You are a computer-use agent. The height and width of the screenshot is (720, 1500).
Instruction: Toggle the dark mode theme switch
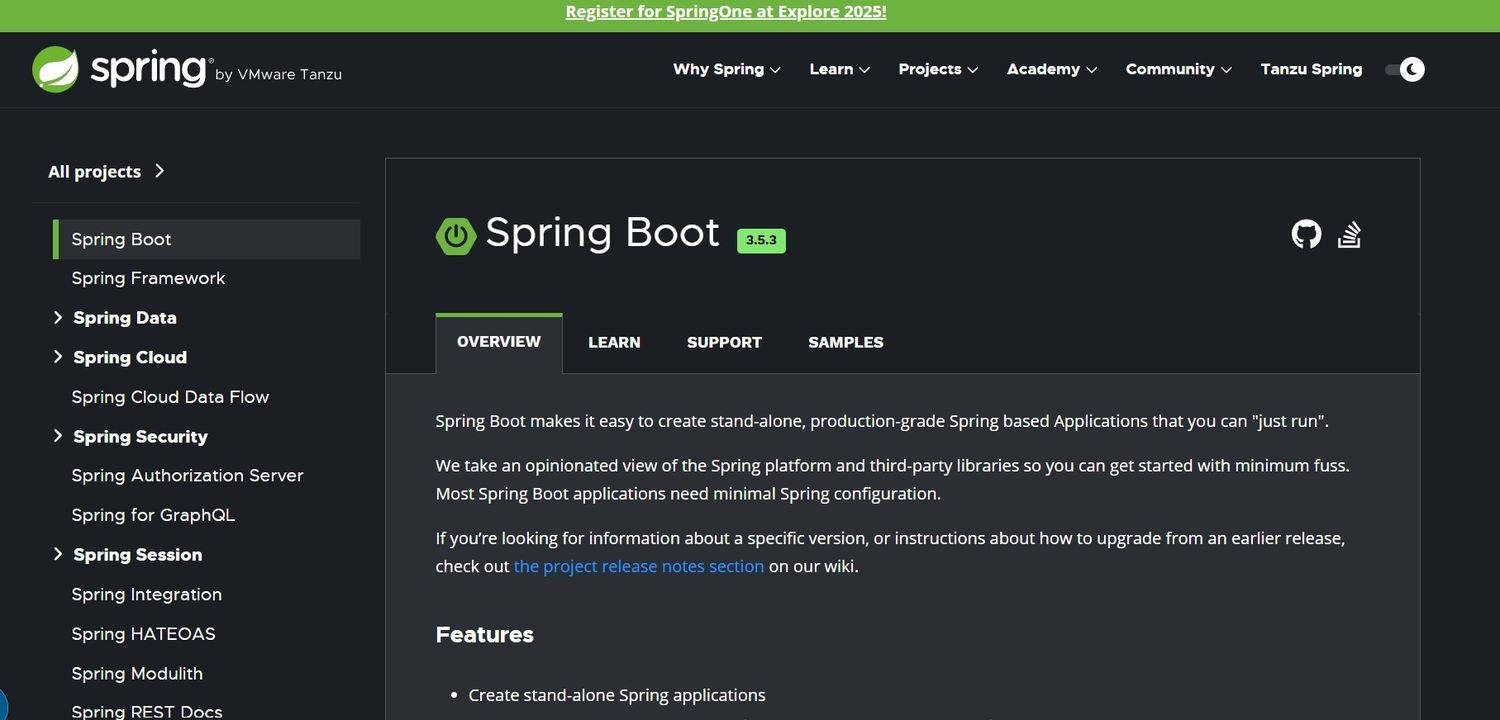(x=1404, y=69)
